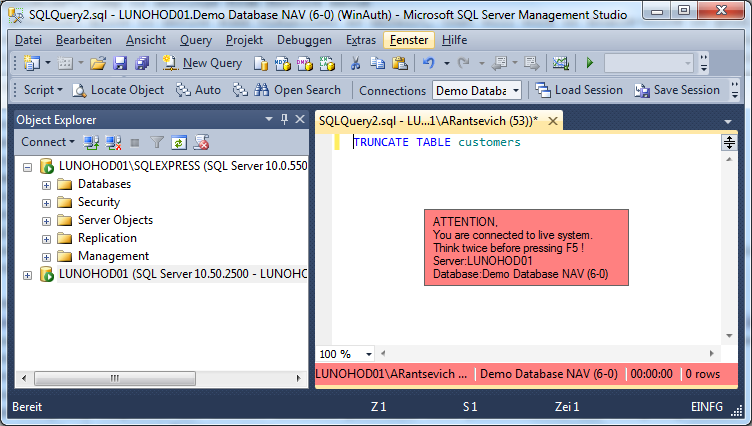Click the Analysis Services DMX Query icon
The height and width of the screenshot is (426, 752).
[x=305, y=63]
